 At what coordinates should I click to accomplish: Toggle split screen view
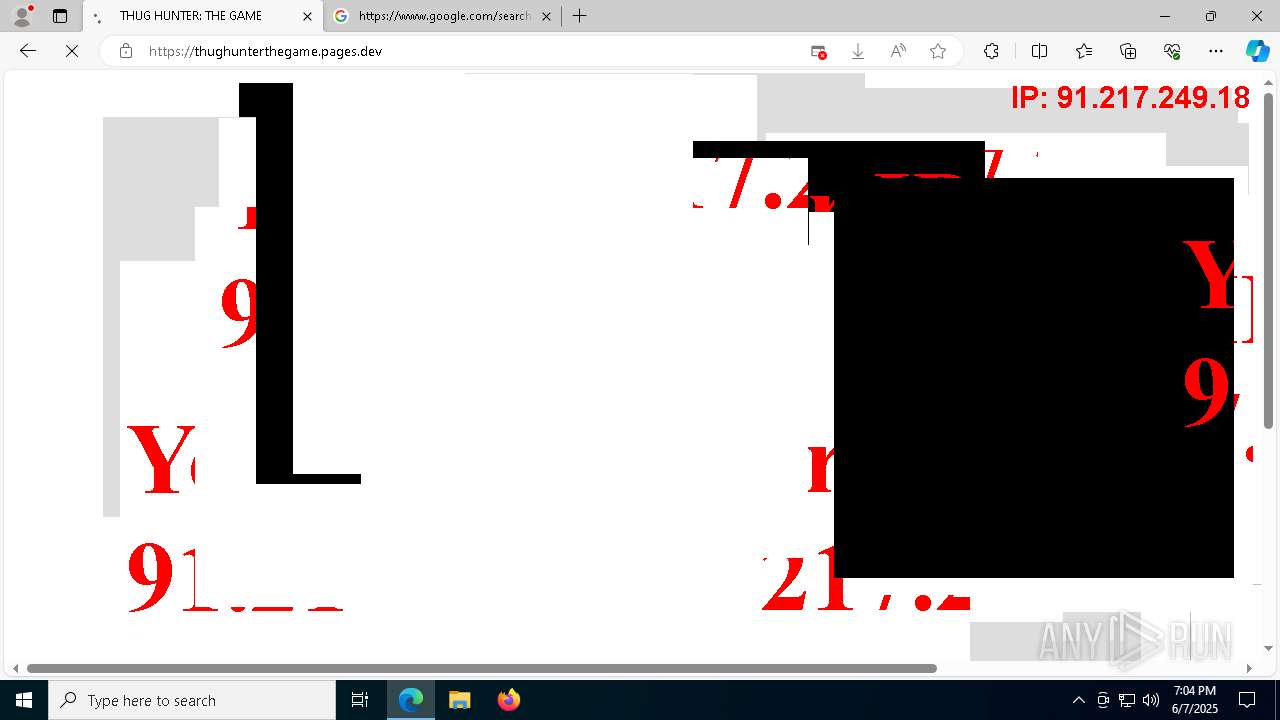[1039, 51]
